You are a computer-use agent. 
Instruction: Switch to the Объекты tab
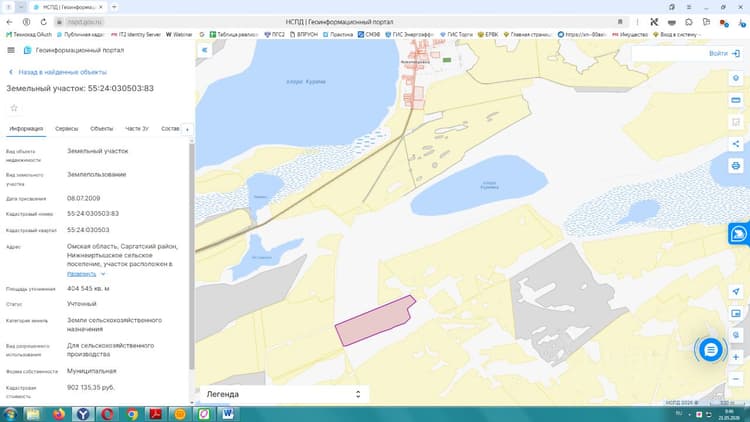point(101,129)
